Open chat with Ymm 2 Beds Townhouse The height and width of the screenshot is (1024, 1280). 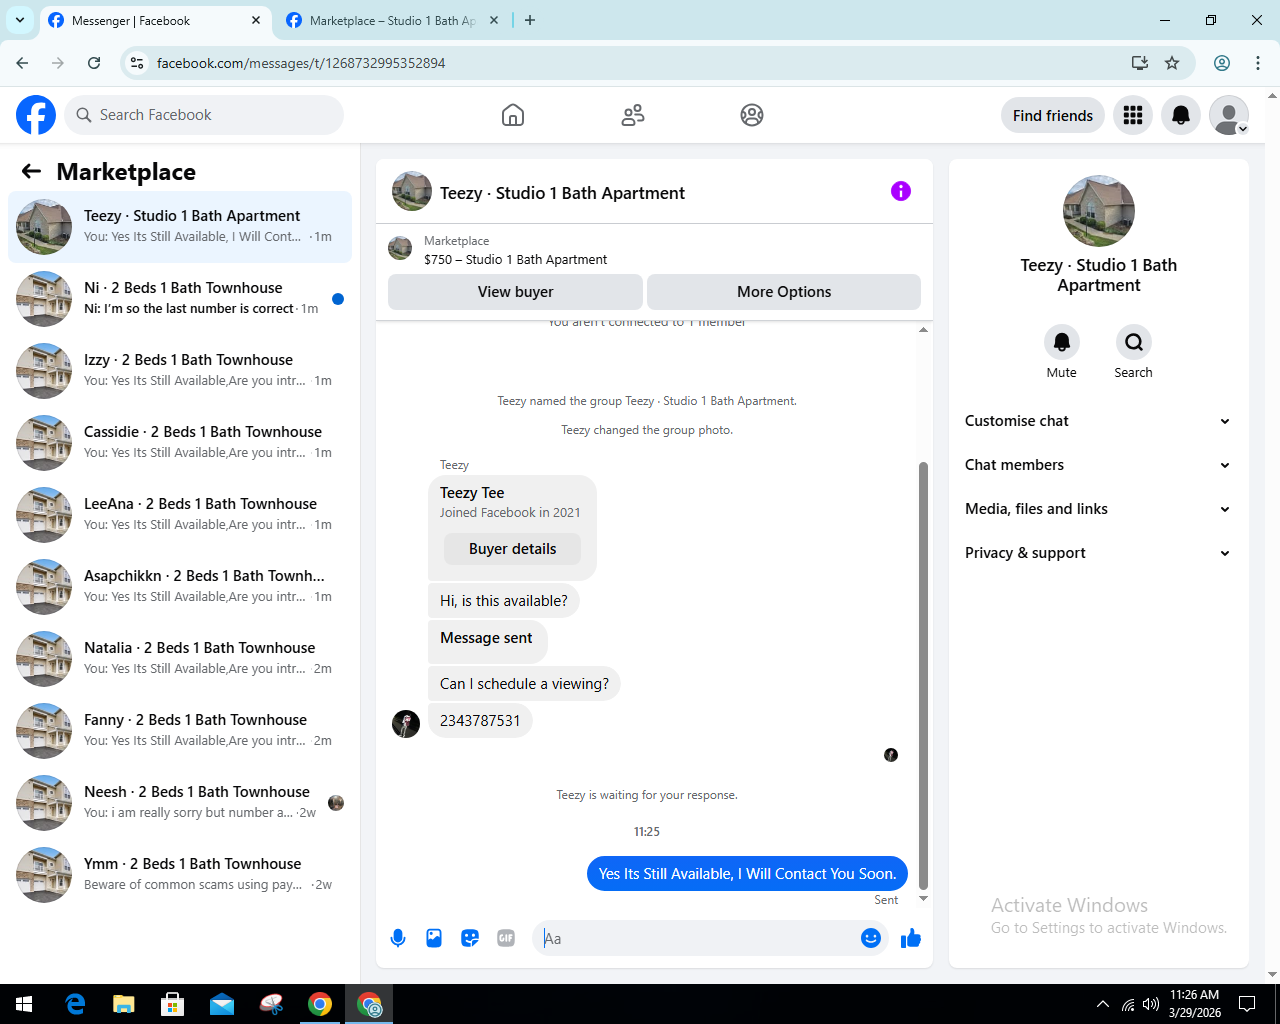pos(180,874)
